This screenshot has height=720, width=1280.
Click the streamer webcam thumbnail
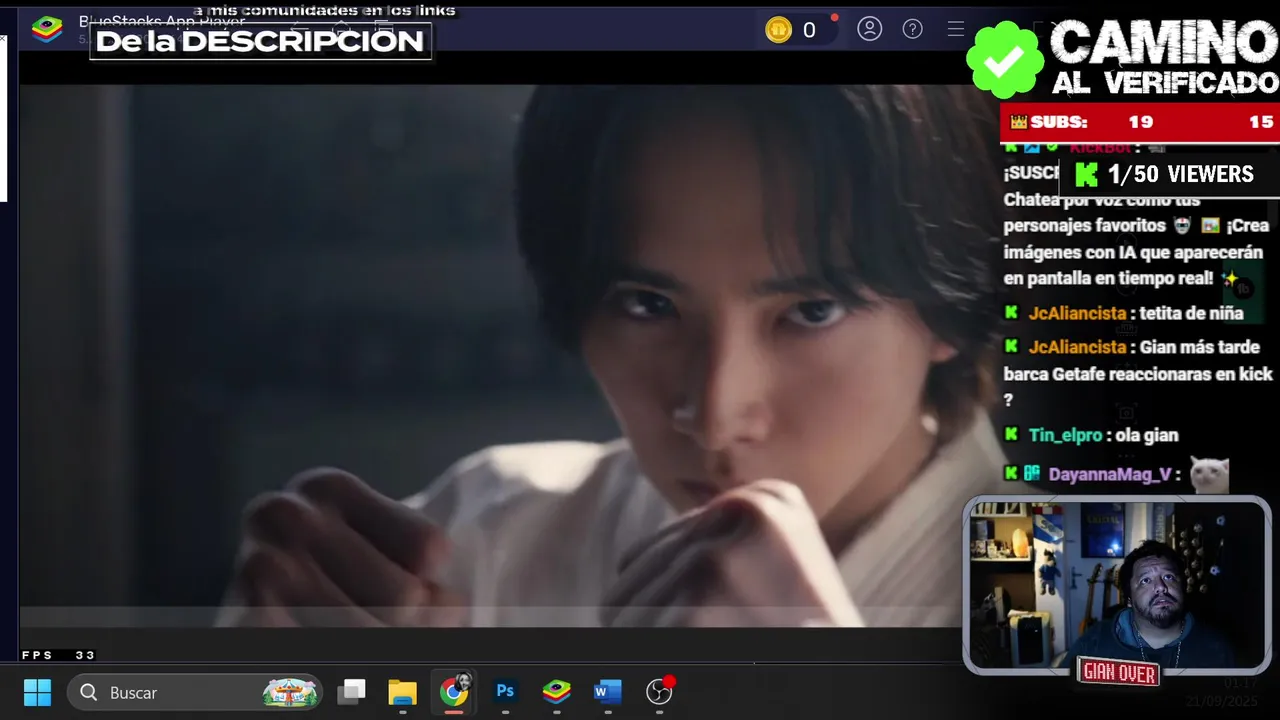click(1117, 585)
